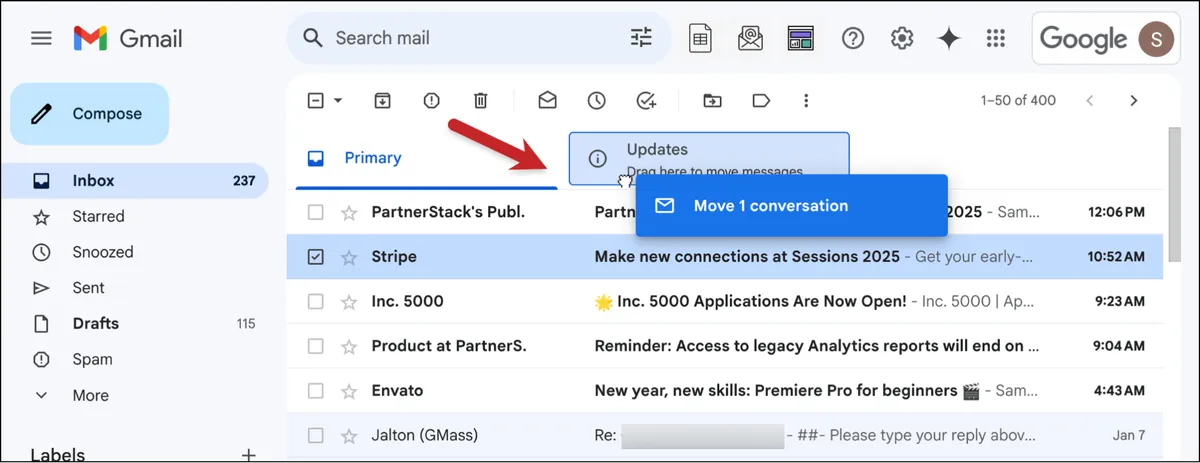Select the Envato email checkbox

click(x=315, y=390)
